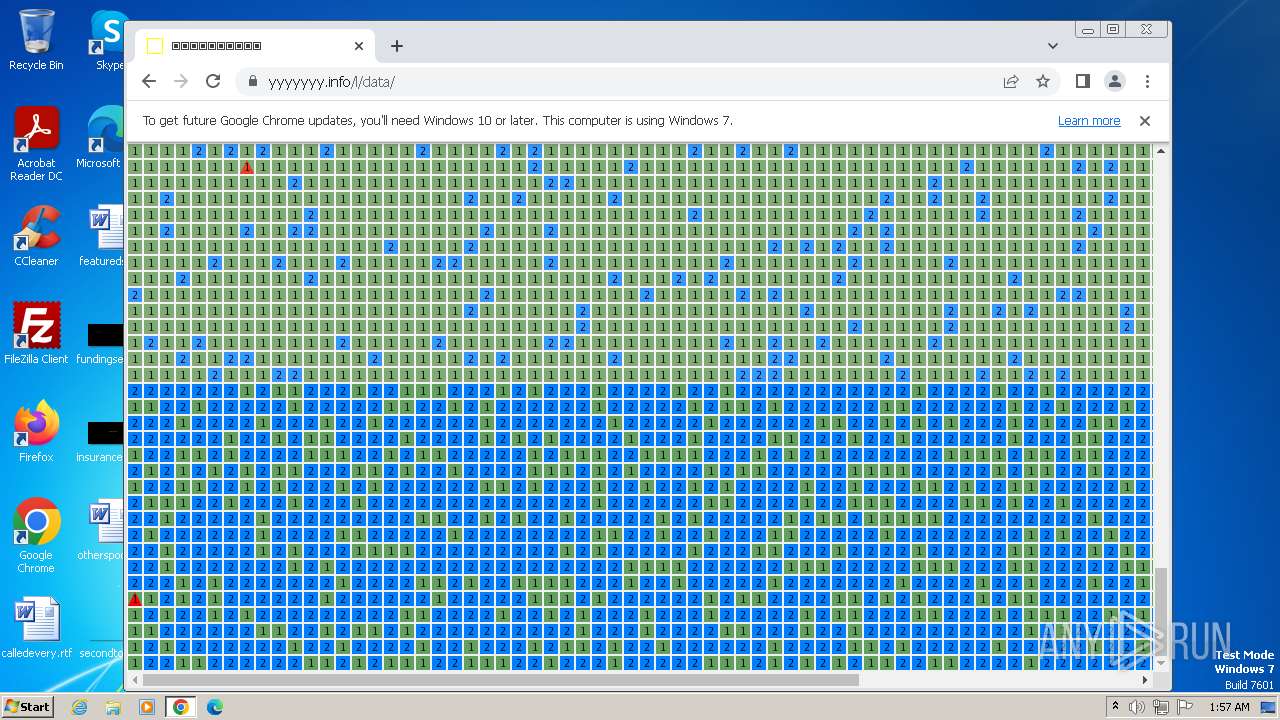Click the red triangle cell in the lower-left grid
Screen dimensions: 1280x720
tap(135, 599)
